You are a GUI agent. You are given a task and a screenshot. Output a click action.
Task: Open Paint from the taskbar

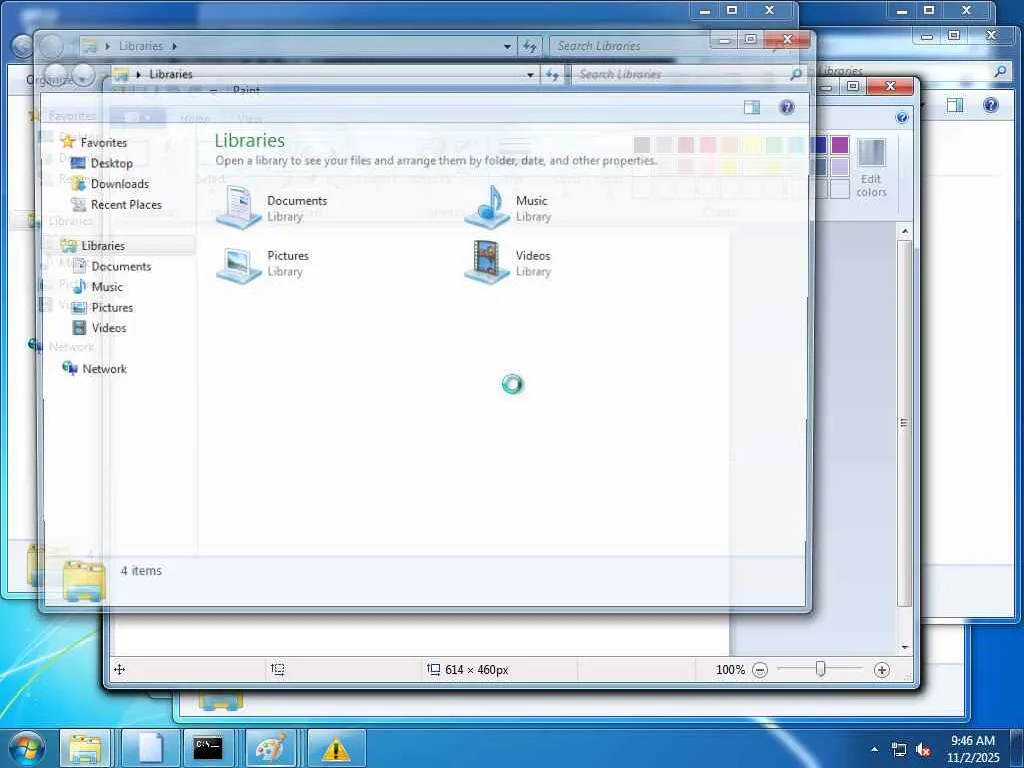click(270, 748)
